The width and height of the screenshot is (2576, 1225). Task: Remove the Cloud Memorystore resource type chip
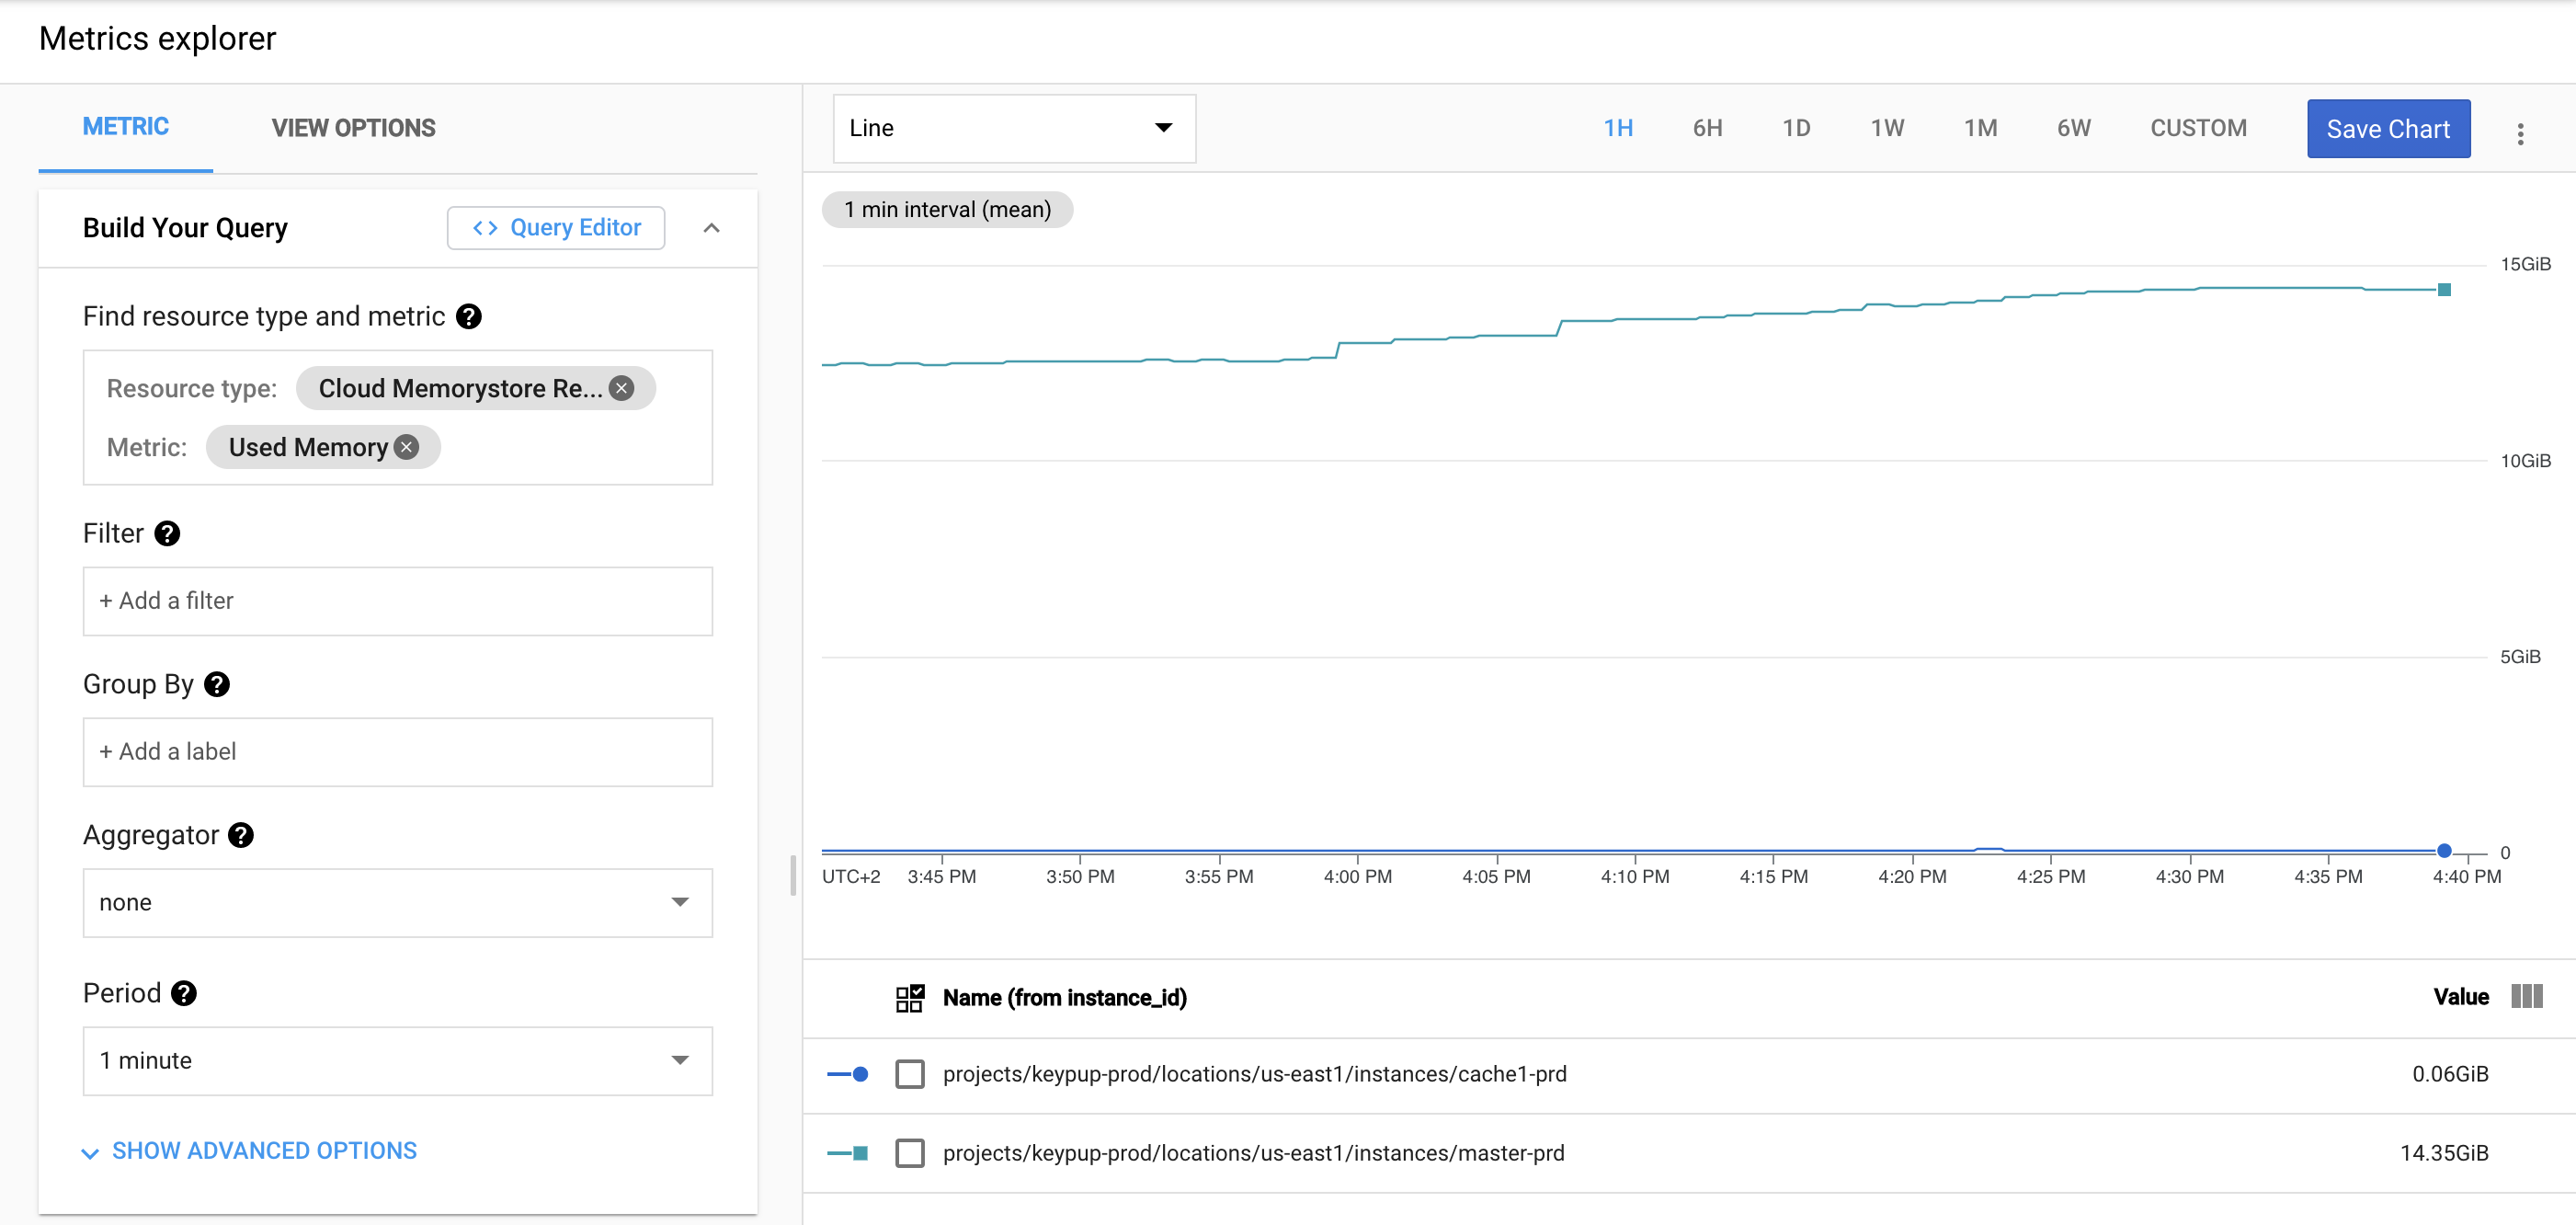622,388
